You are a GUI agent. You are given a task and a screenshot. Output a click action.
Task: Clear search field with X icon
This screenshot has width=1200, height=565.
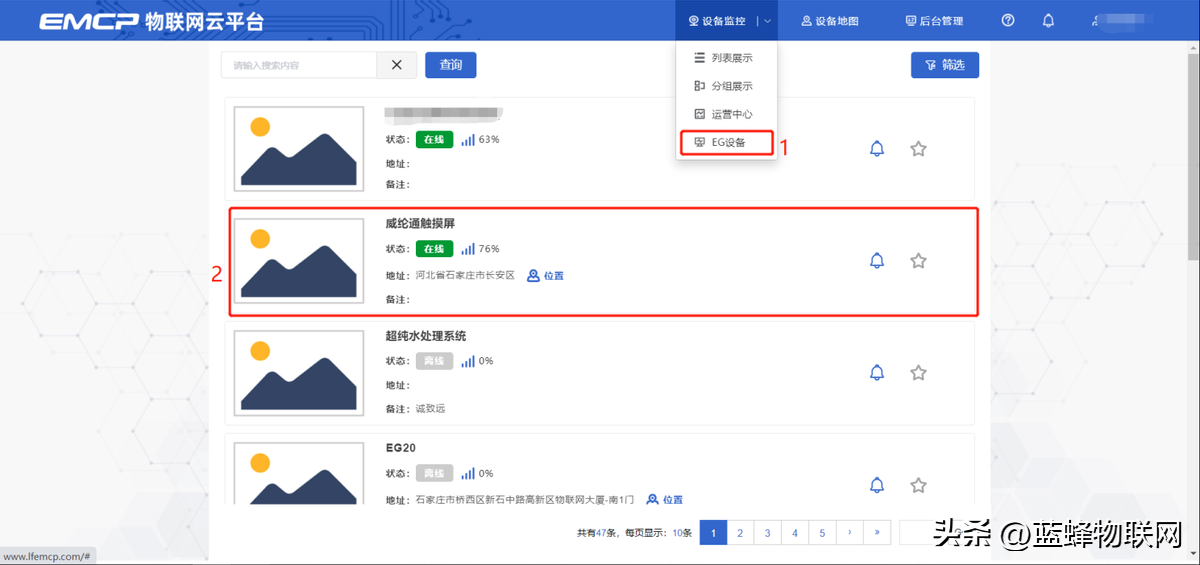tap(396, 65)
